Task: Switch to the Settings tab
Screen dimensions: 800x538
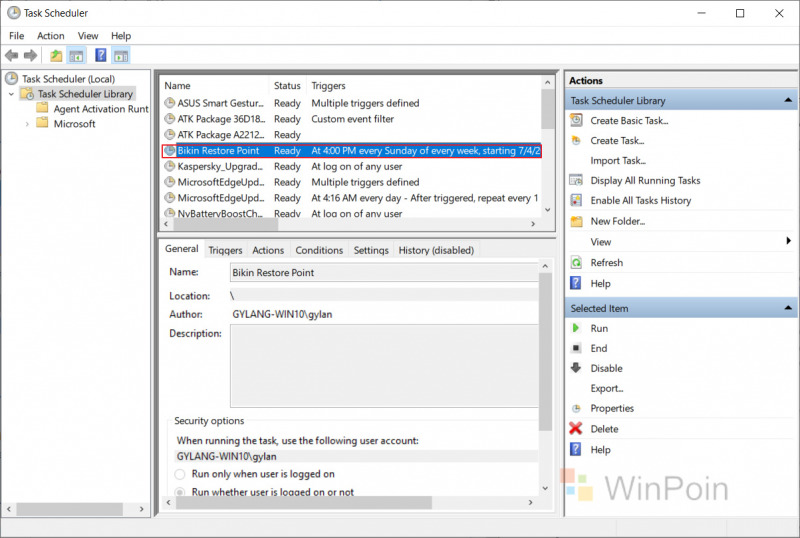Action: [371, 250]
